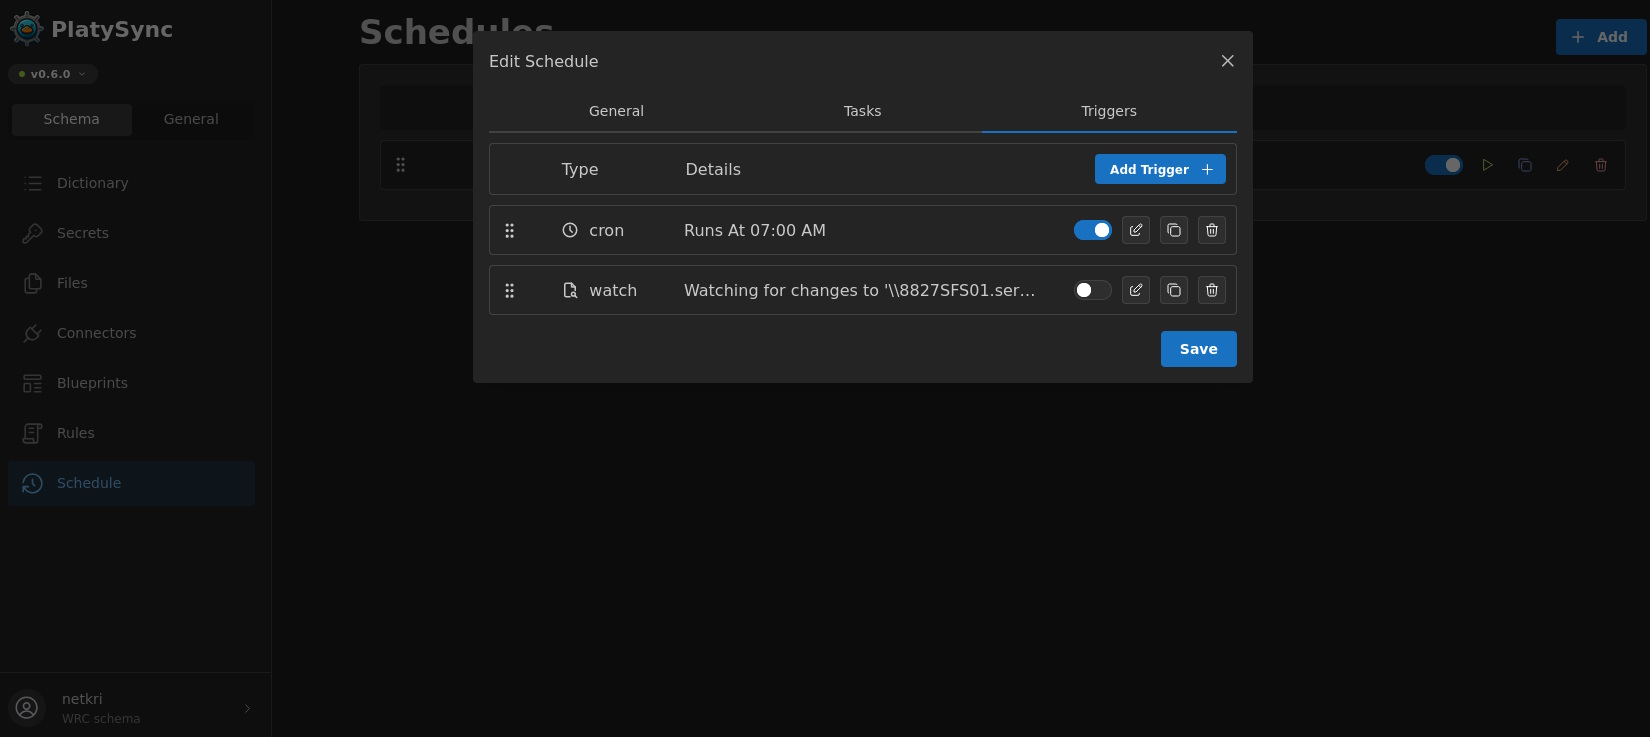Click the watch file-search icon

(x=570, y=290)
